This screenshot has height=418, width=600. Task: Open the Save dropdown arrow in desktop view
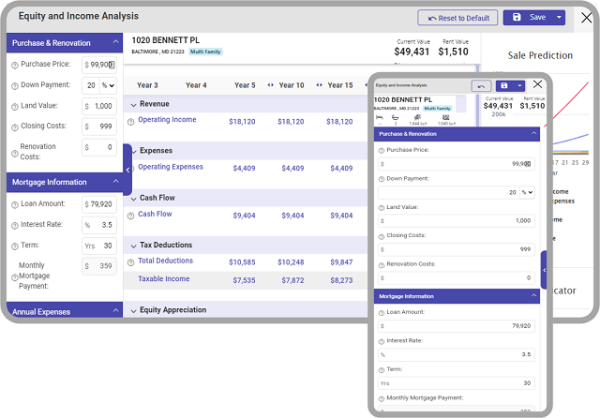[559, 18]
